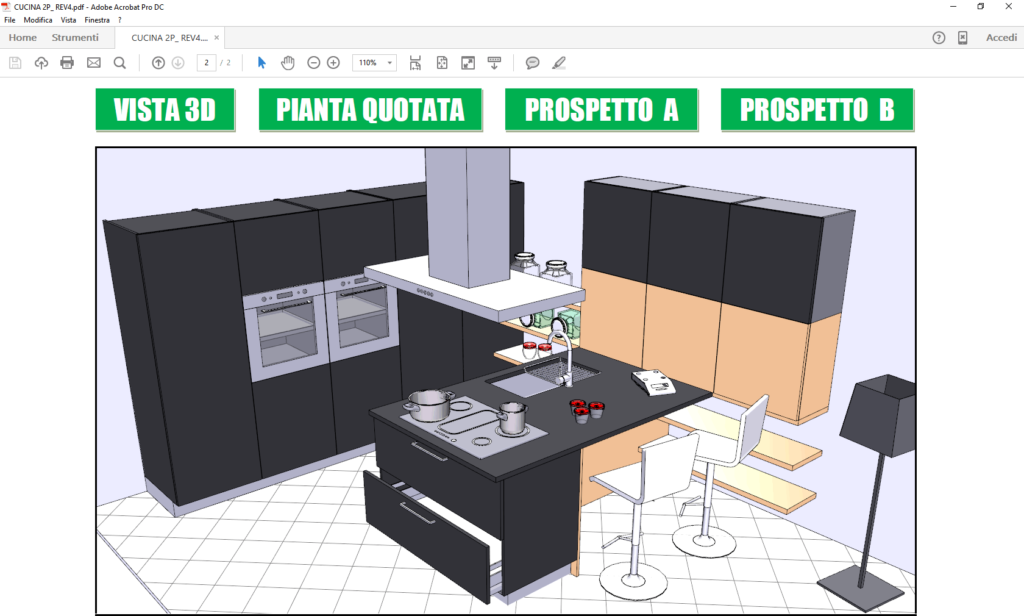Image resolution: width=1024 pixels, height=616 pixels.
Task: Send file by email envelope icon
Action: (x=94, y=63)
